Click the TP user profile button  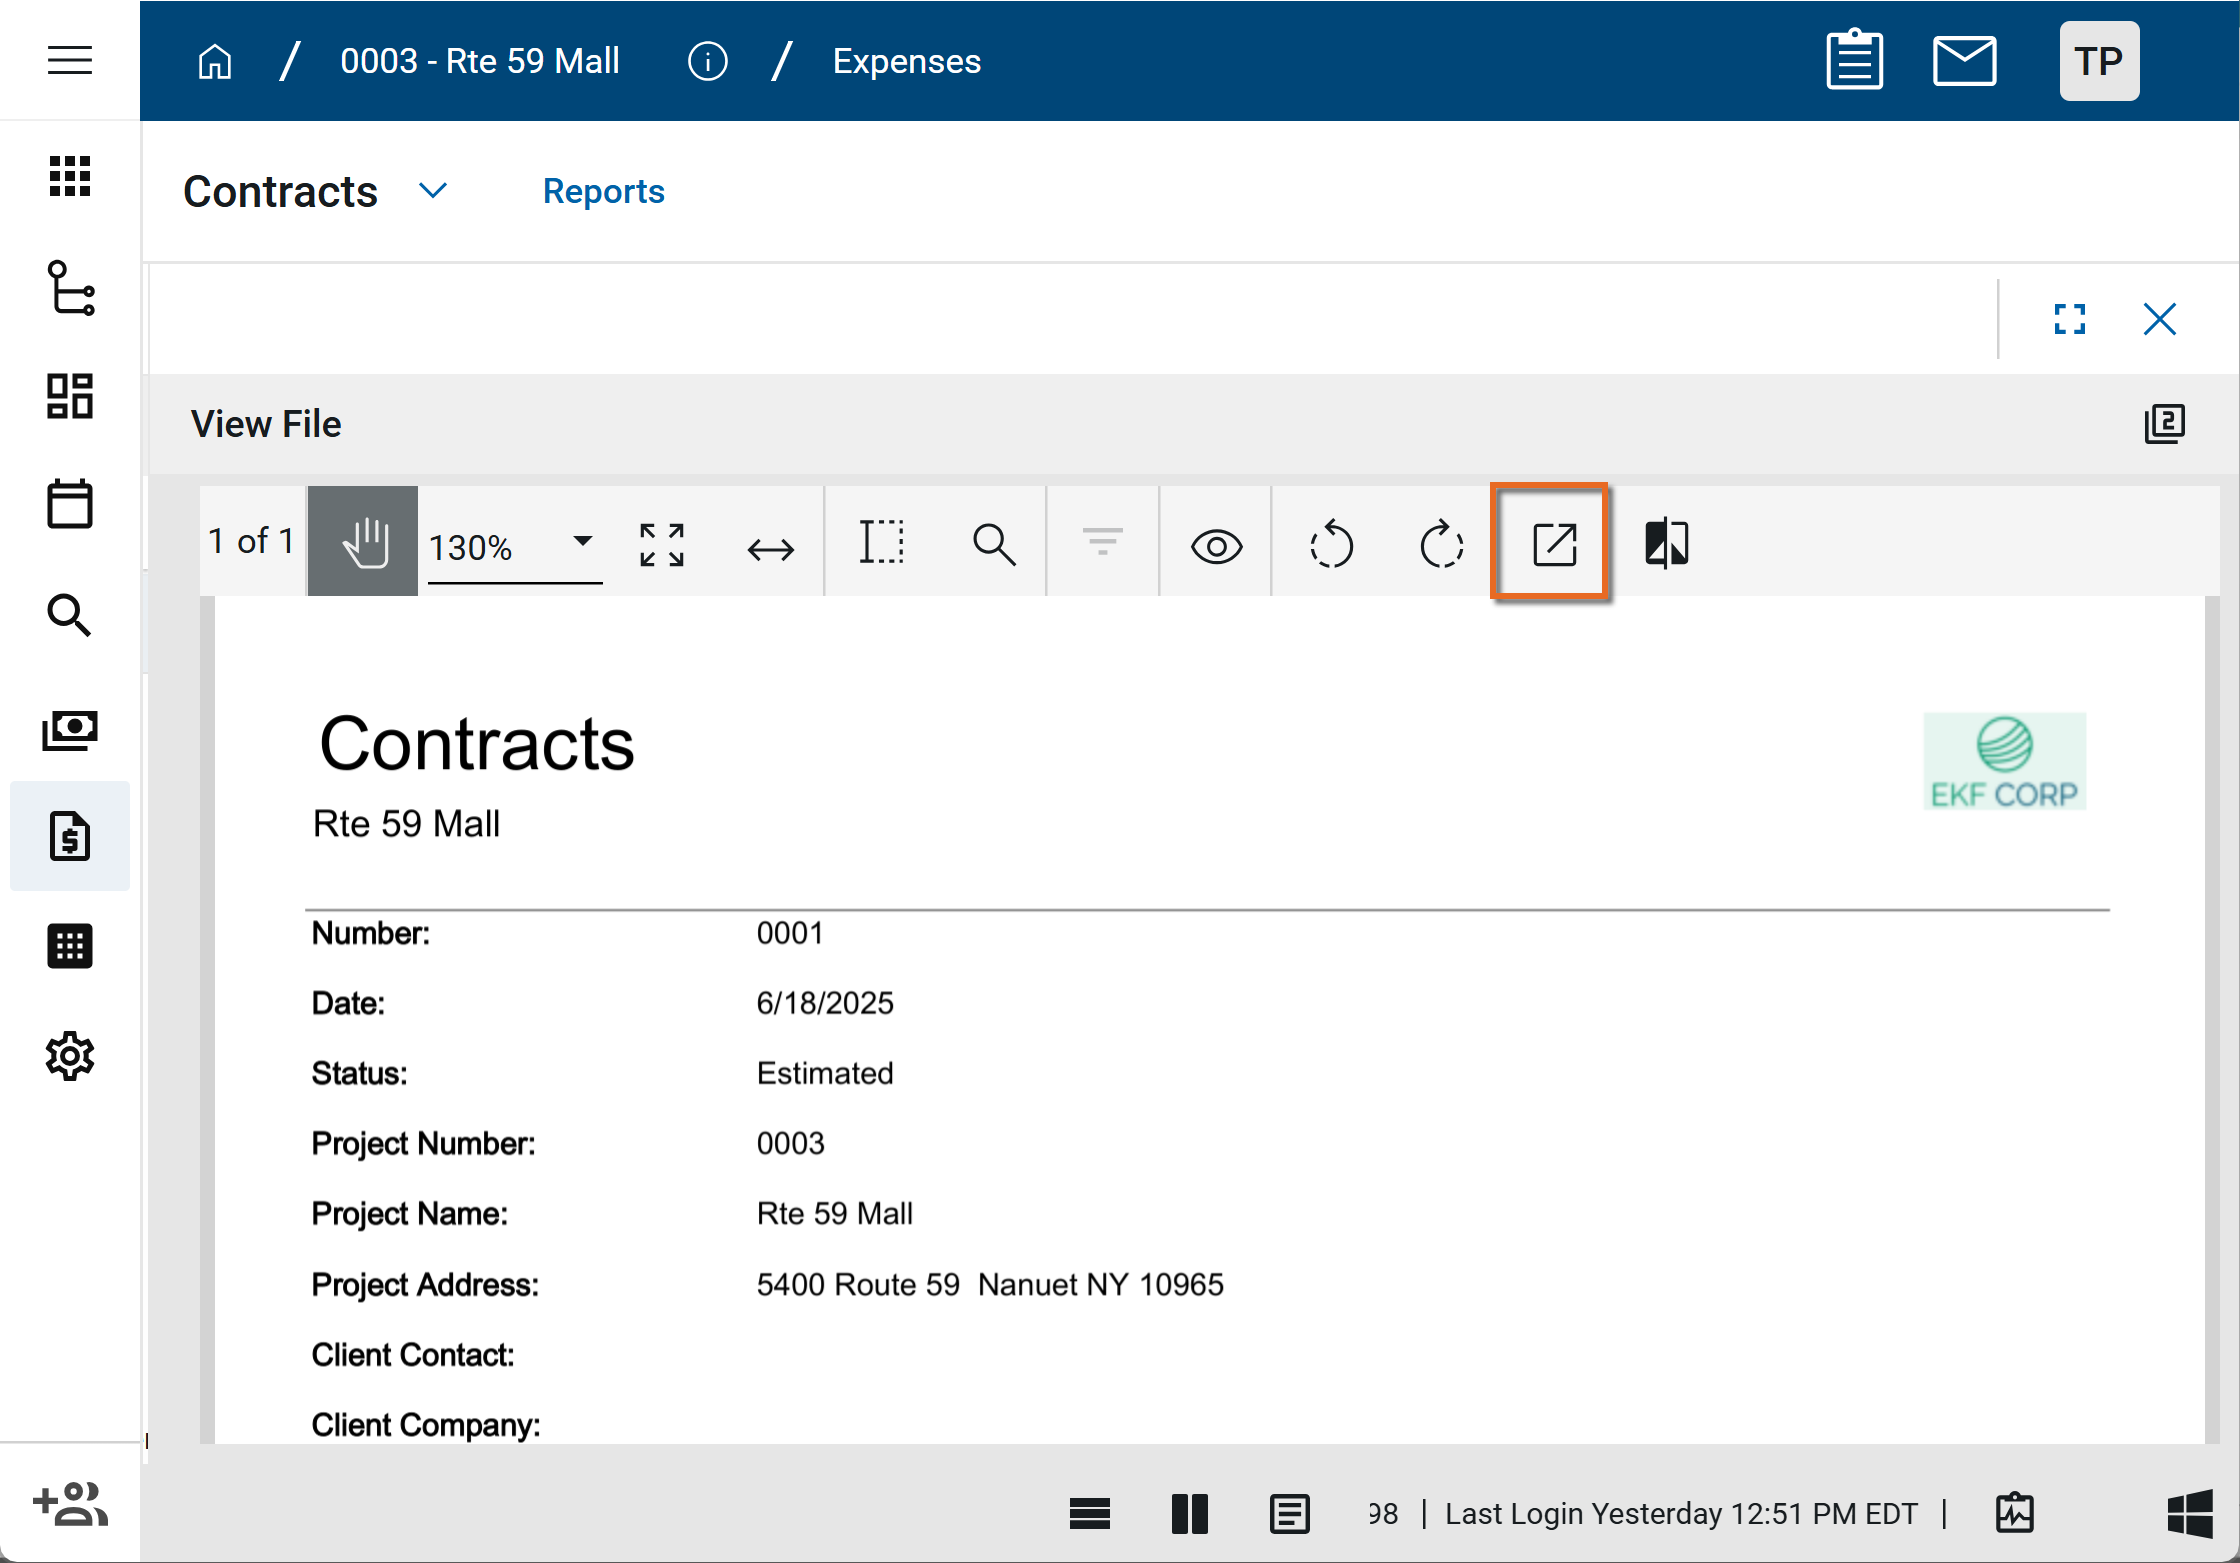(2098, 61)
